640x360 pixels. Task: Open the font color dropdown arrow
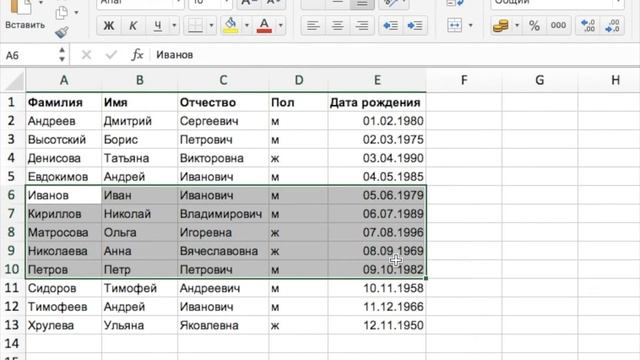[280, 25]
